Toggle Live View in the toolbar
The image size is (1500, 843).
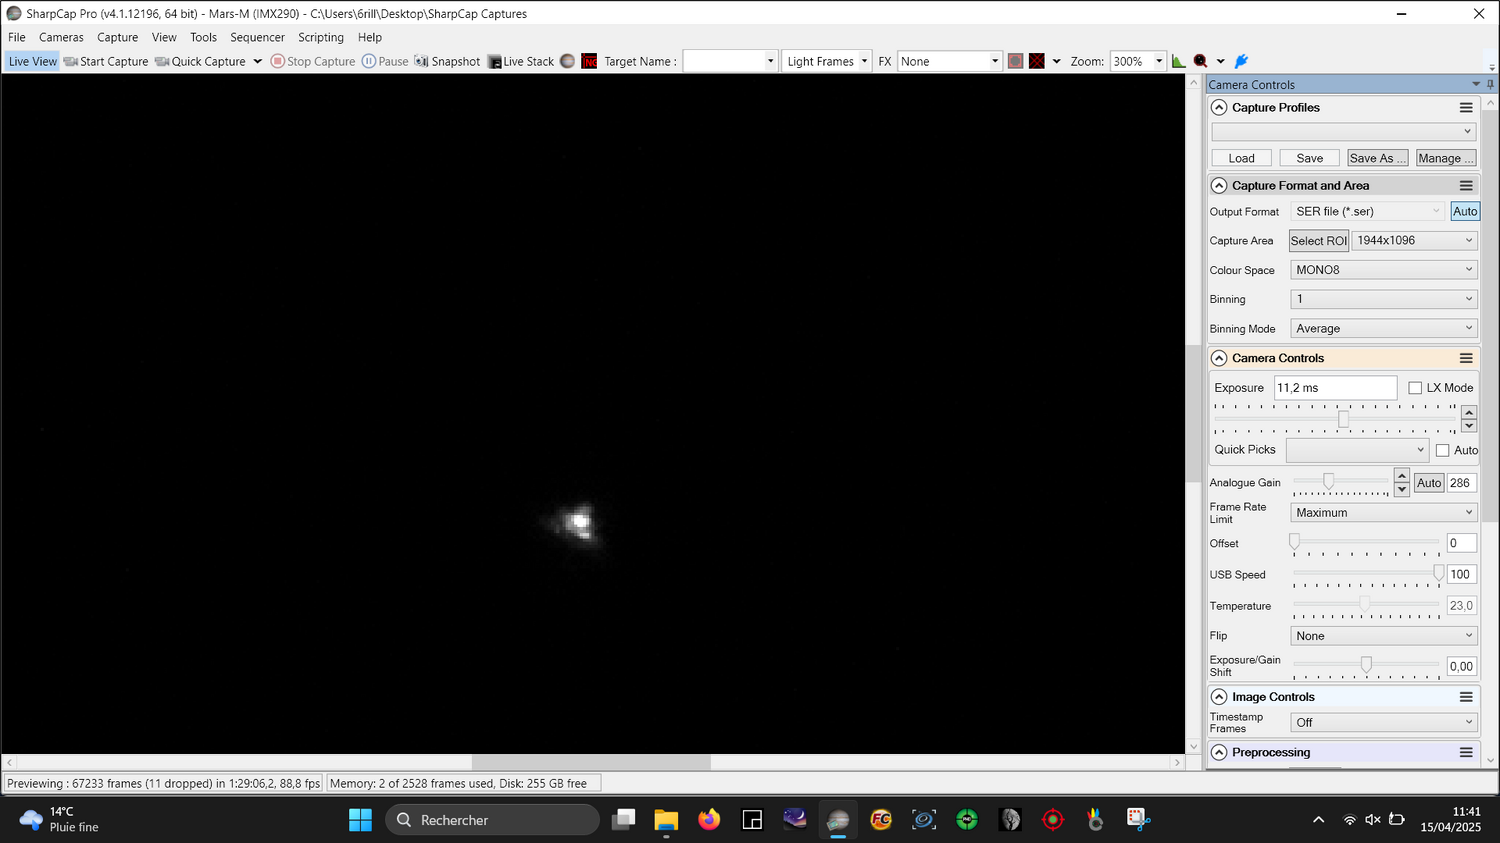[32, 61]
